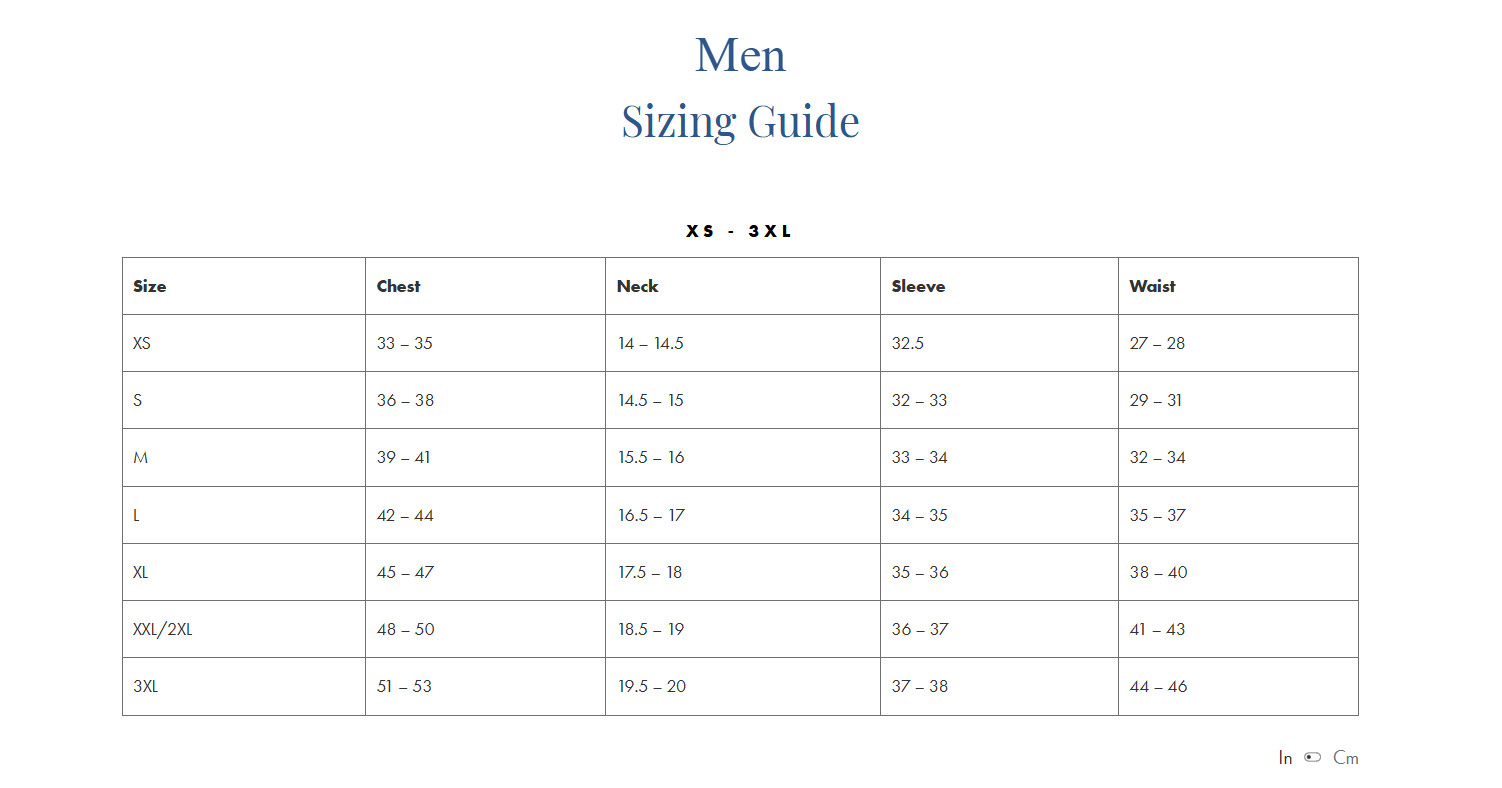Click the "XS - 3XL" table caption
The width and height of the screenshot is (1502, 788).
point(739,231)
